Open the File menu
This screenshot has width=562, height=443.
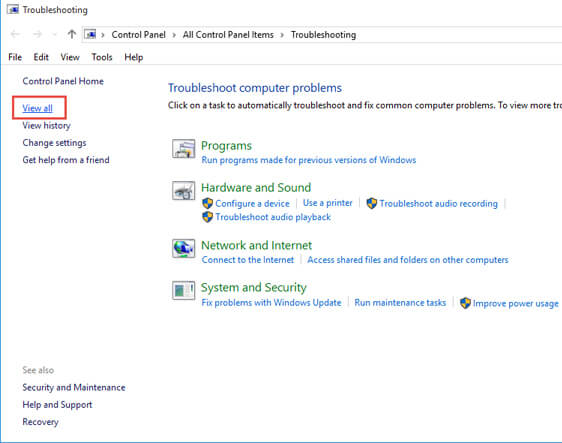(x=15, y=57)
